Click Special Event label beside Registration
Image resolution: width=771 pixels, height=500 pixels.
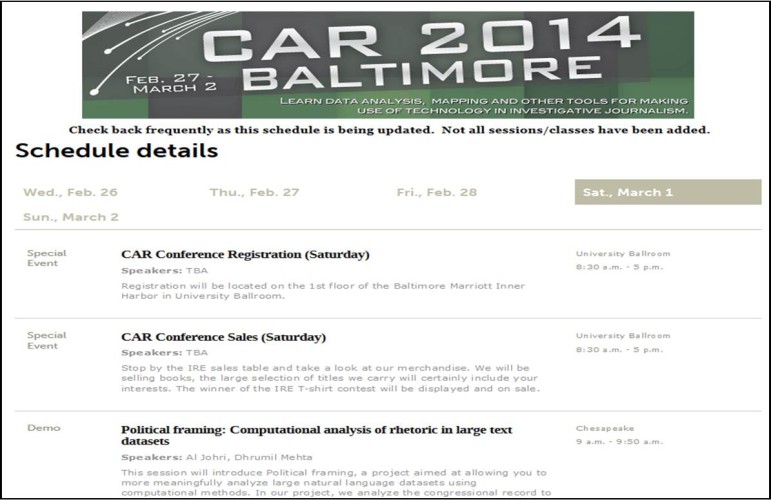click(x=47, y=258)
